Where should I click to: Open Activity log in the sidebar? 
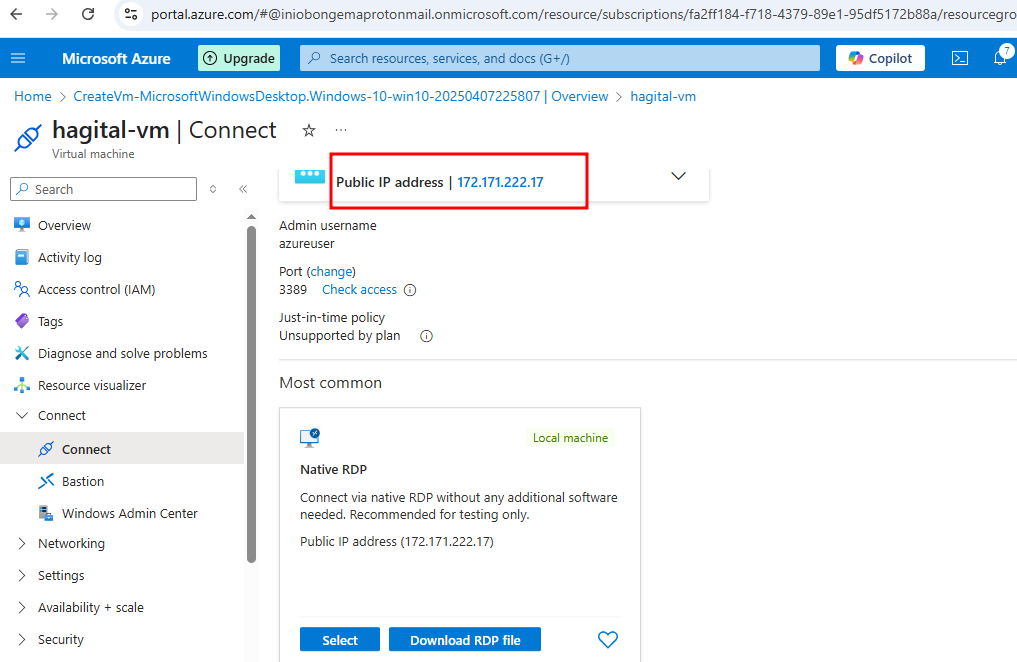click(69, 257)
